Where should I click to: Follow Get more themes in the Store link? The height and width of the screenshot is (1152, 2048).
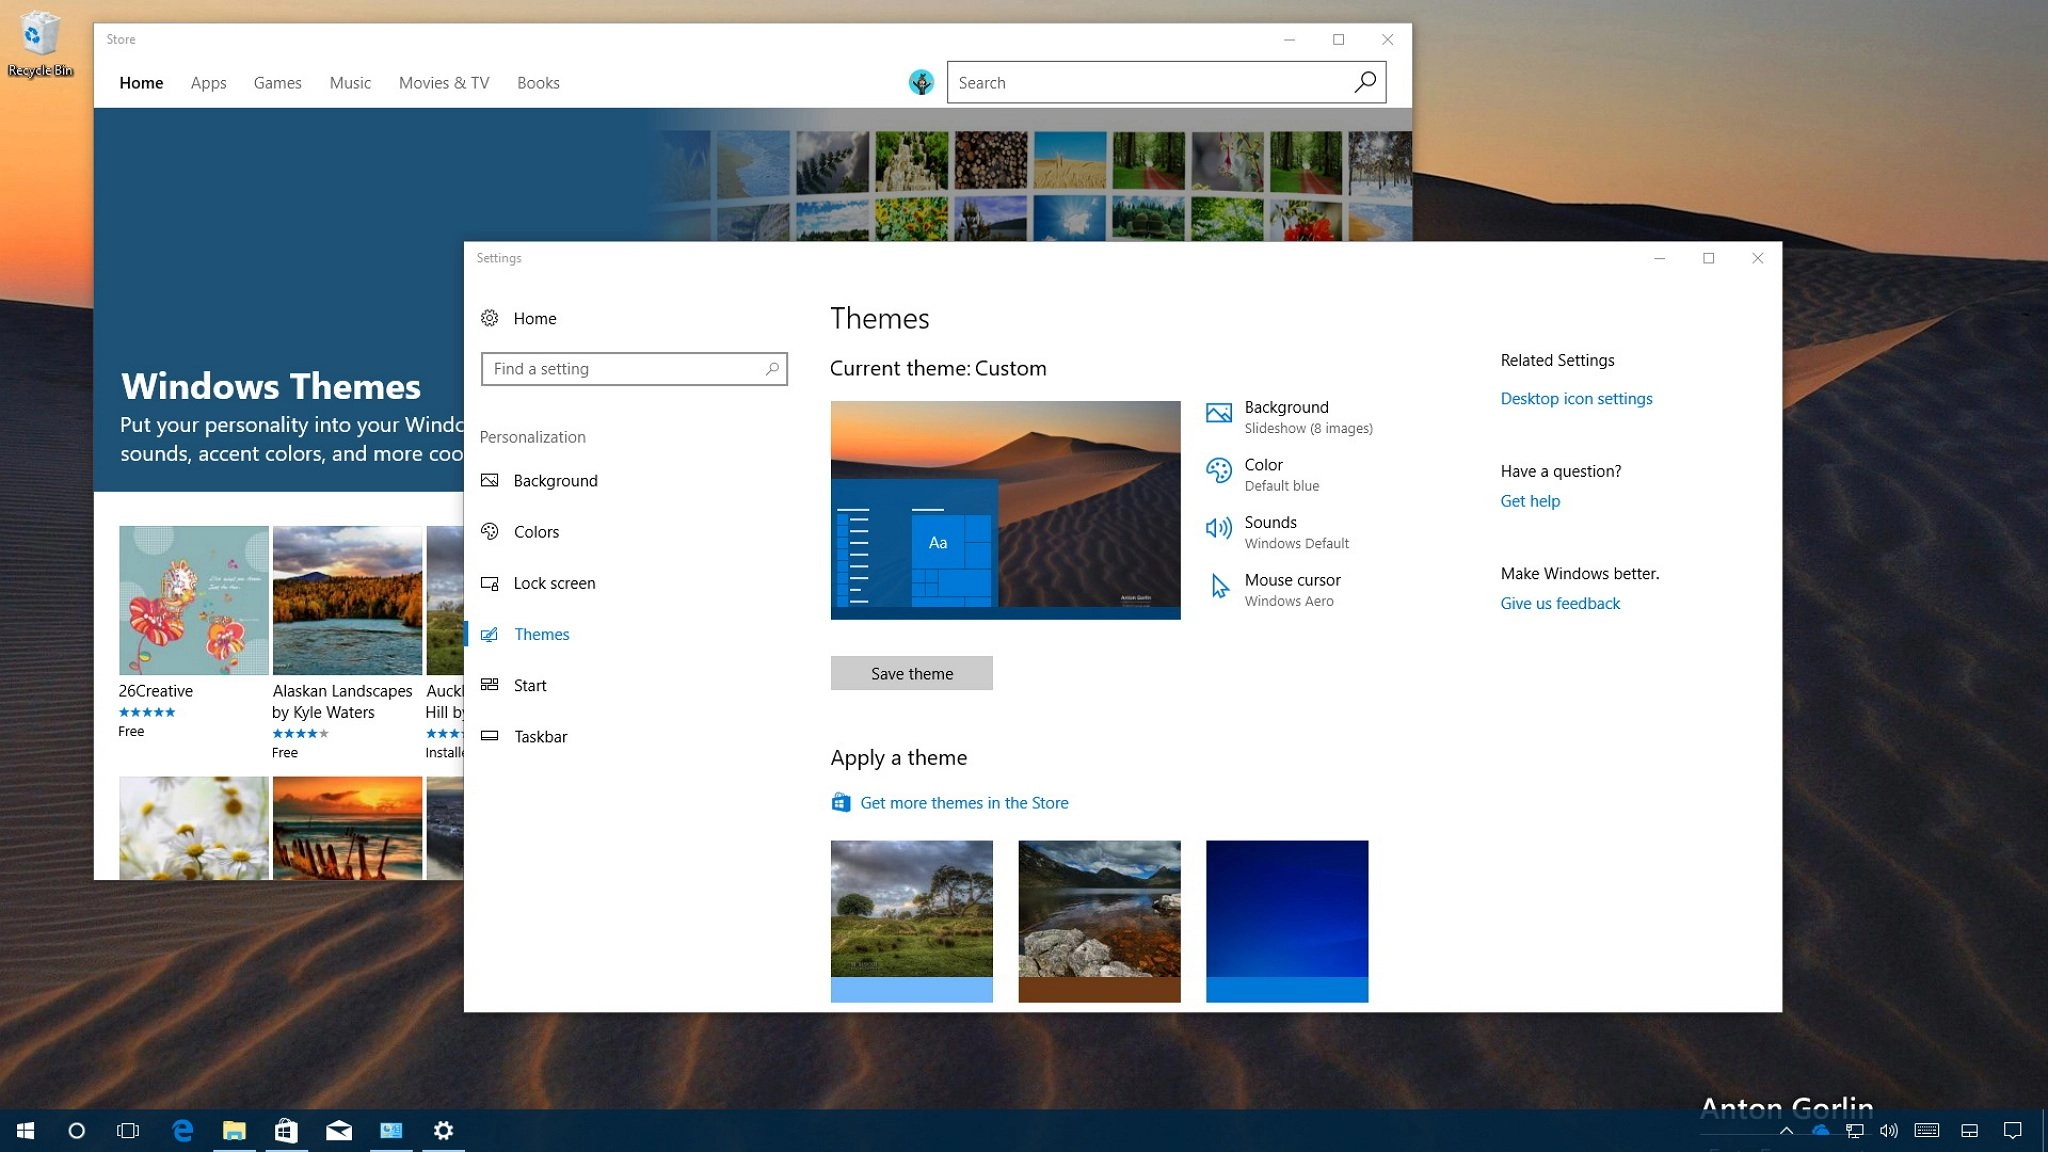tap(963, 803)
